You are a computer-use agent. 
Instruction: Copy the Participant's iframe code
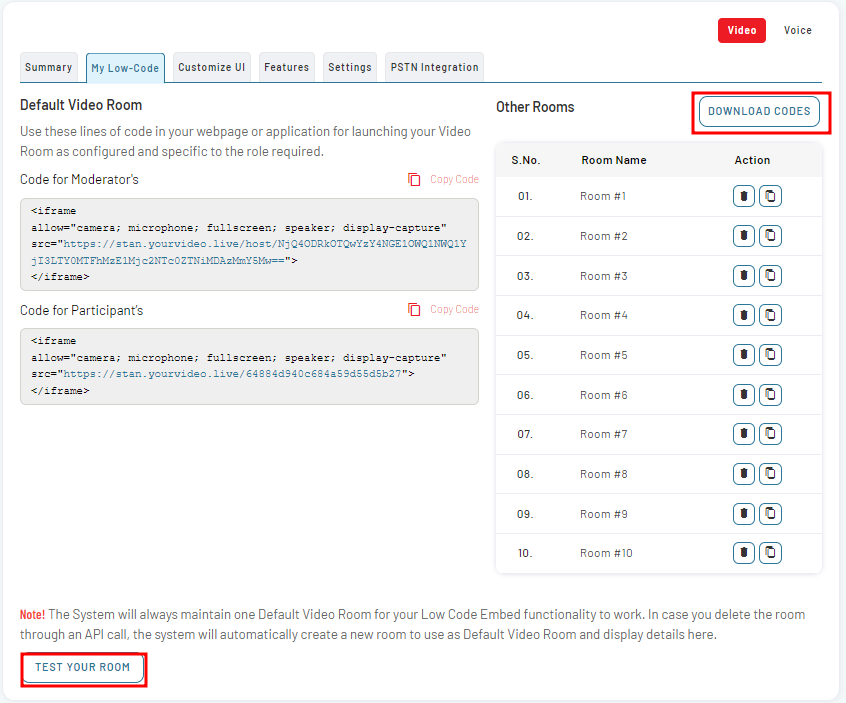(x=443, y=309)
